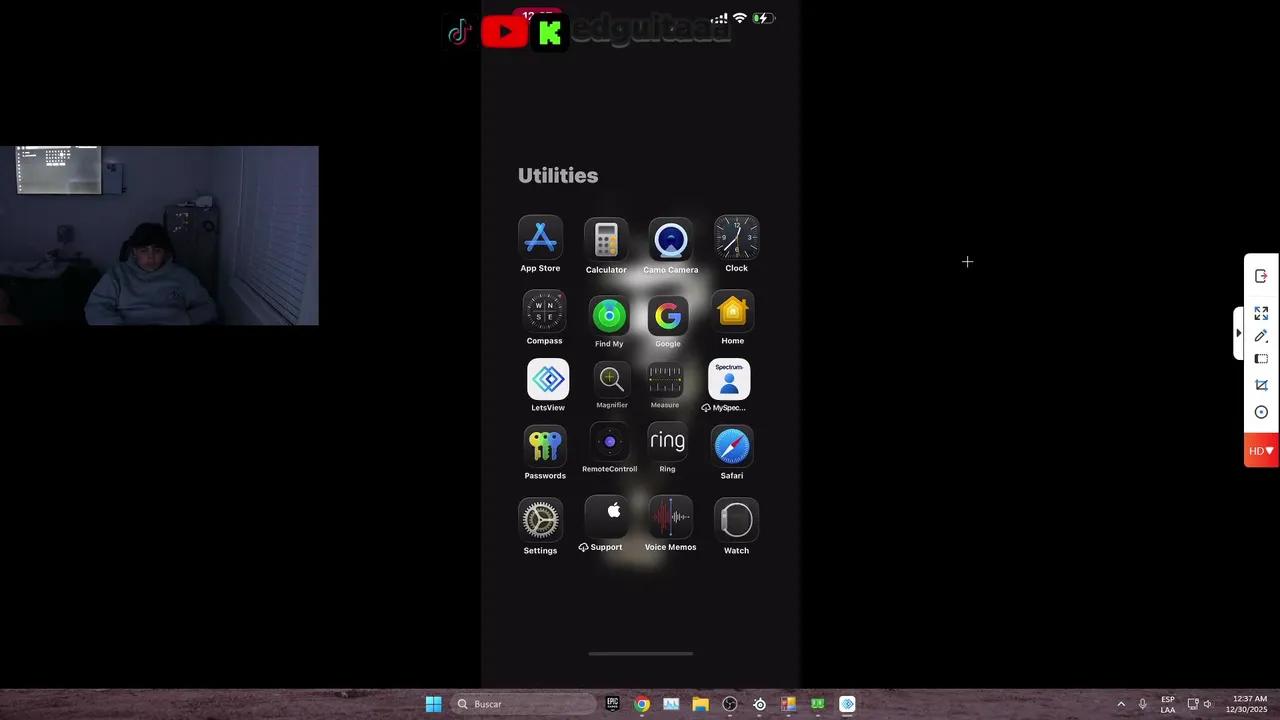
Task: Open OBS Studio from the taskbar
Action: pos(730,704)
